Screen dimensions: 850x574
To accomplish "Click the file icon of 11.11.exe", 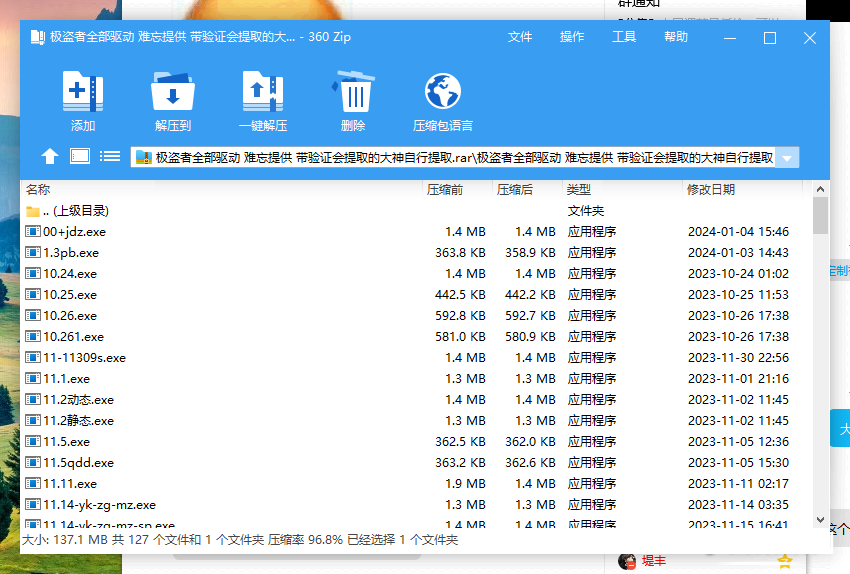I will coord(33,483).
